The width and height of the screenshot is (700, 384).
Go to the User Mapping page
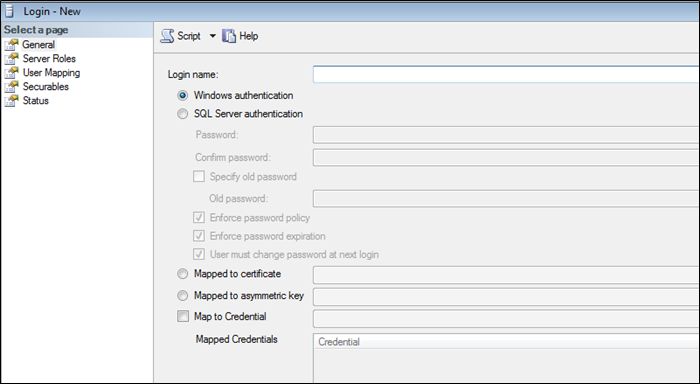51,73
